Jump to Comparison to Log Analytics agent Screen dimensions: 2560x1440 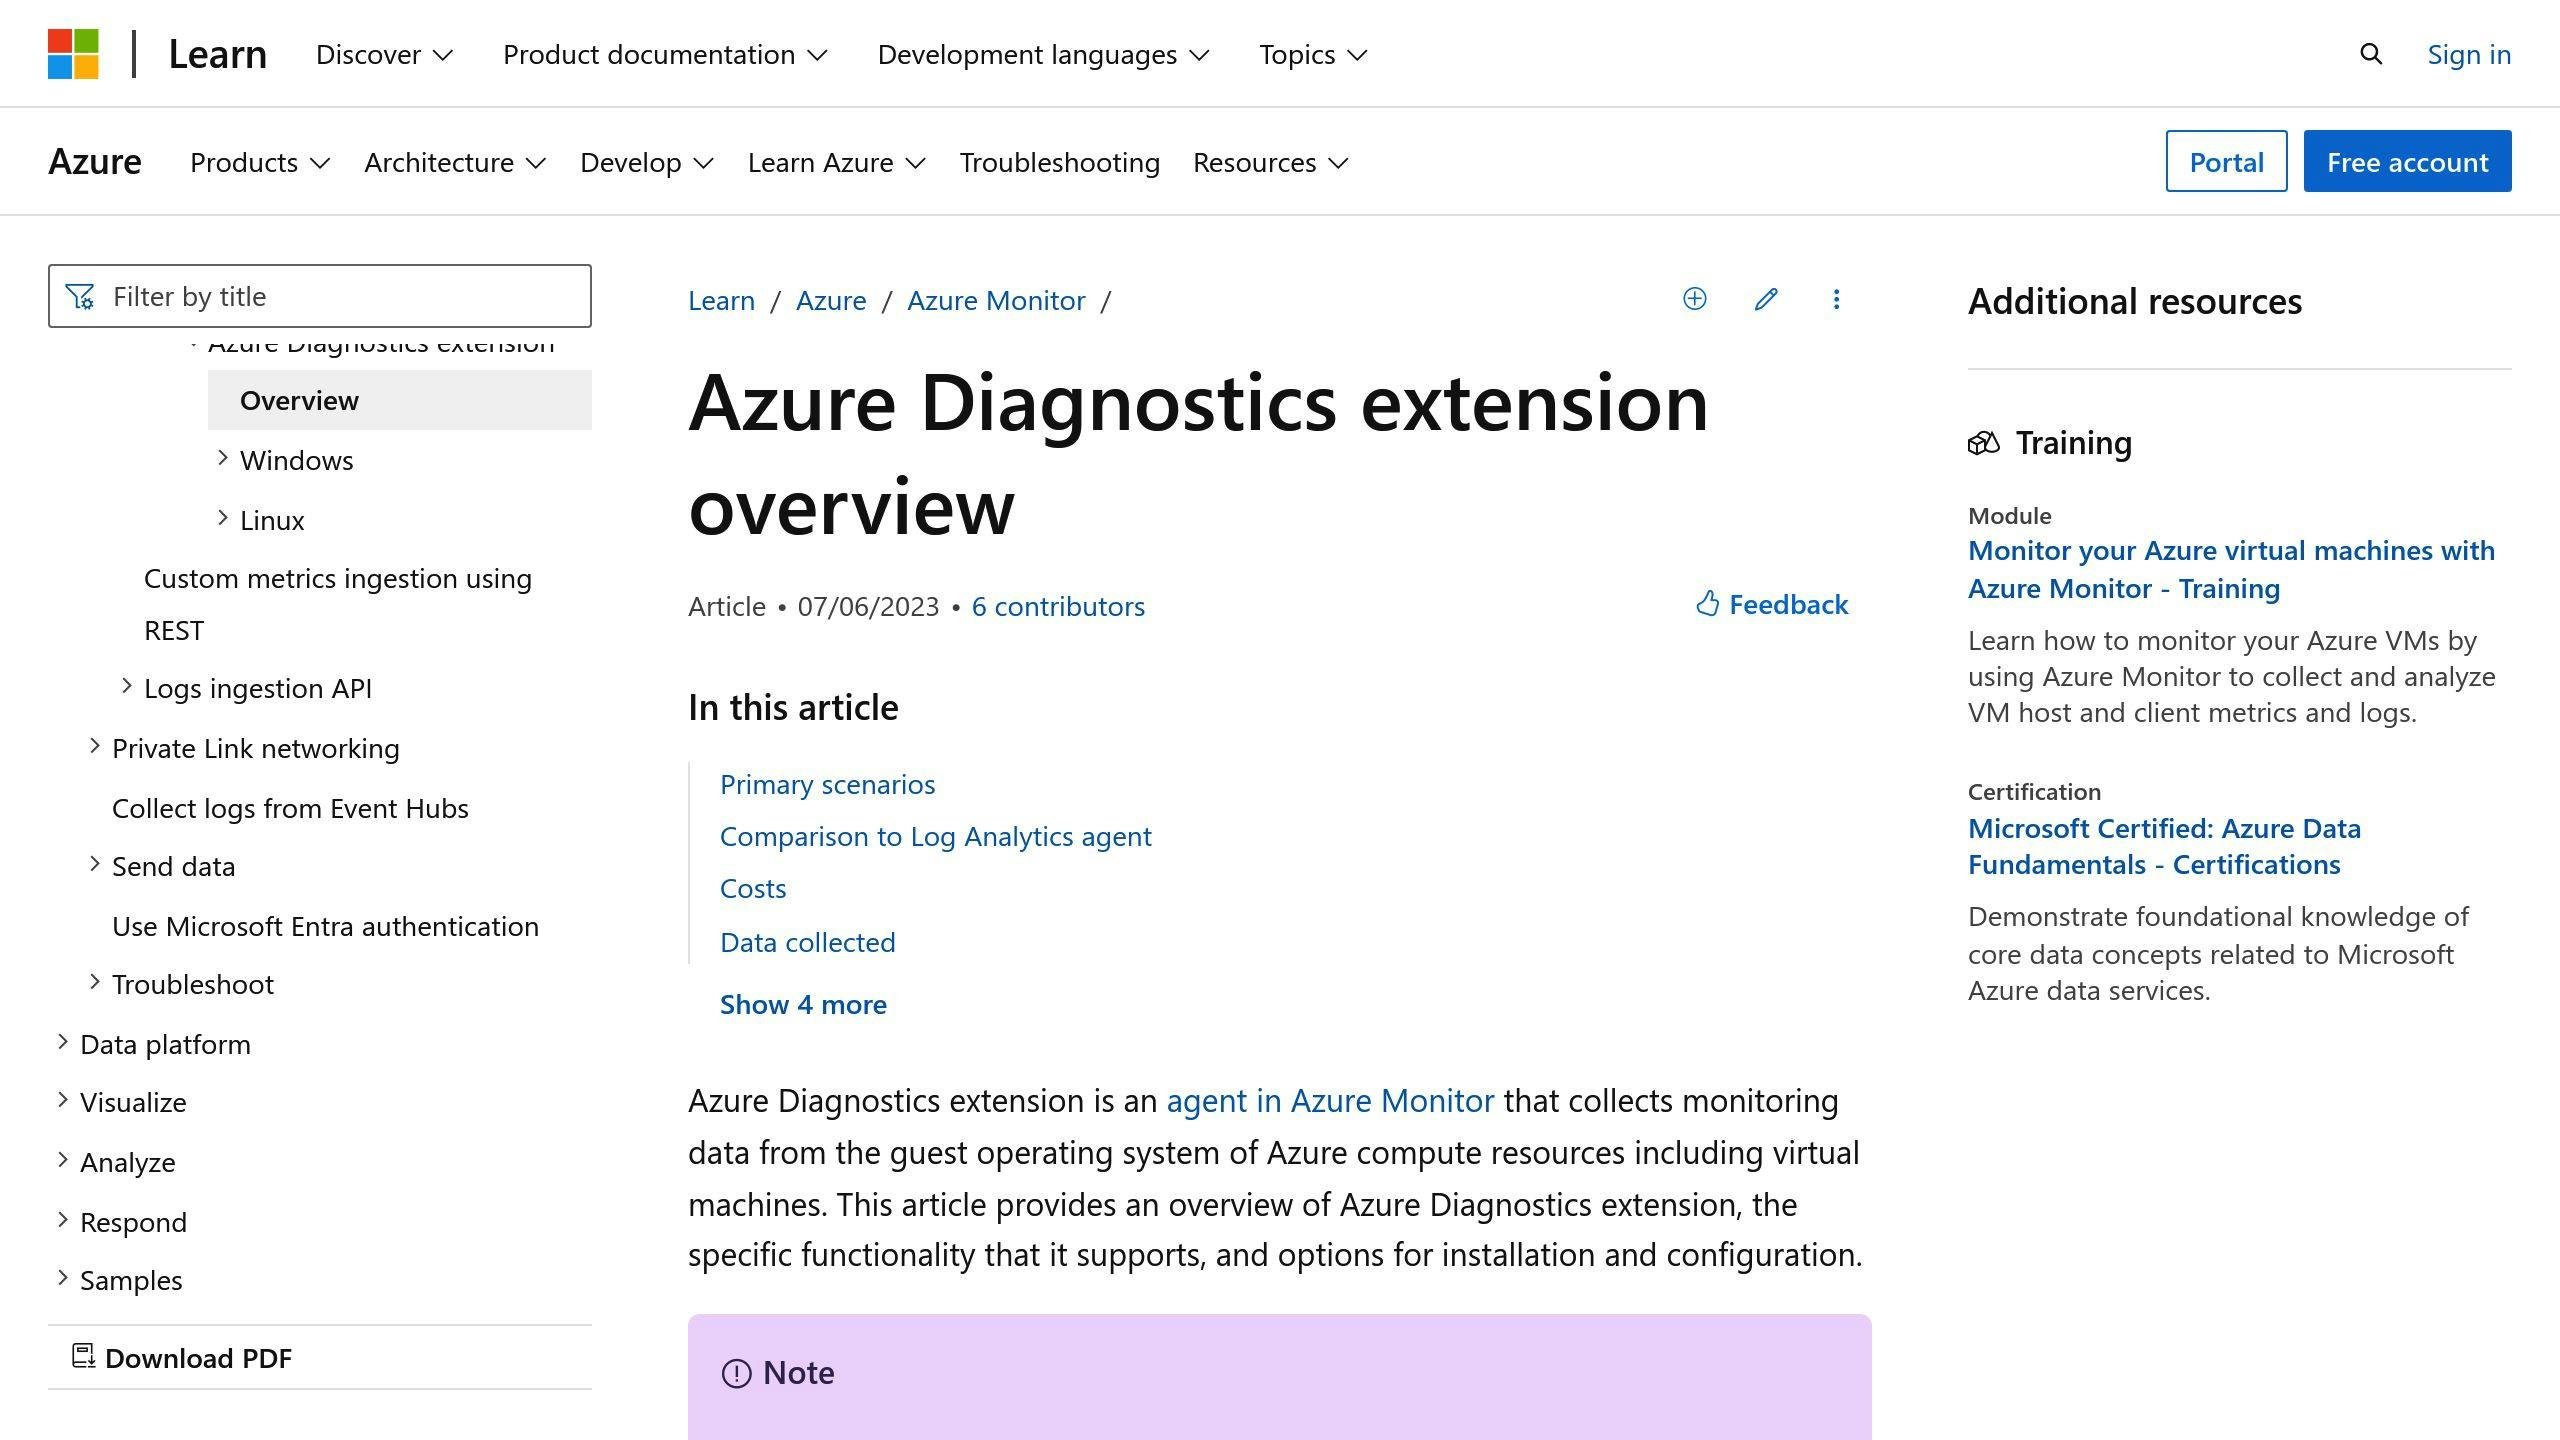point(935,836)
